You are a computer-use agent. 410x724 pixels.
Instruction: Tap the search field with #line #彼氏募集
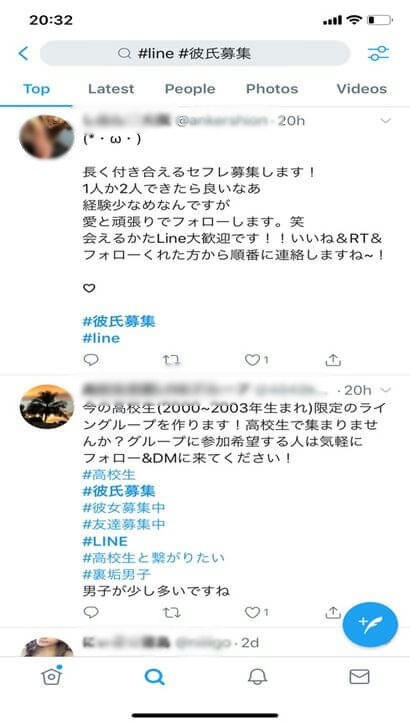point(195,54)
